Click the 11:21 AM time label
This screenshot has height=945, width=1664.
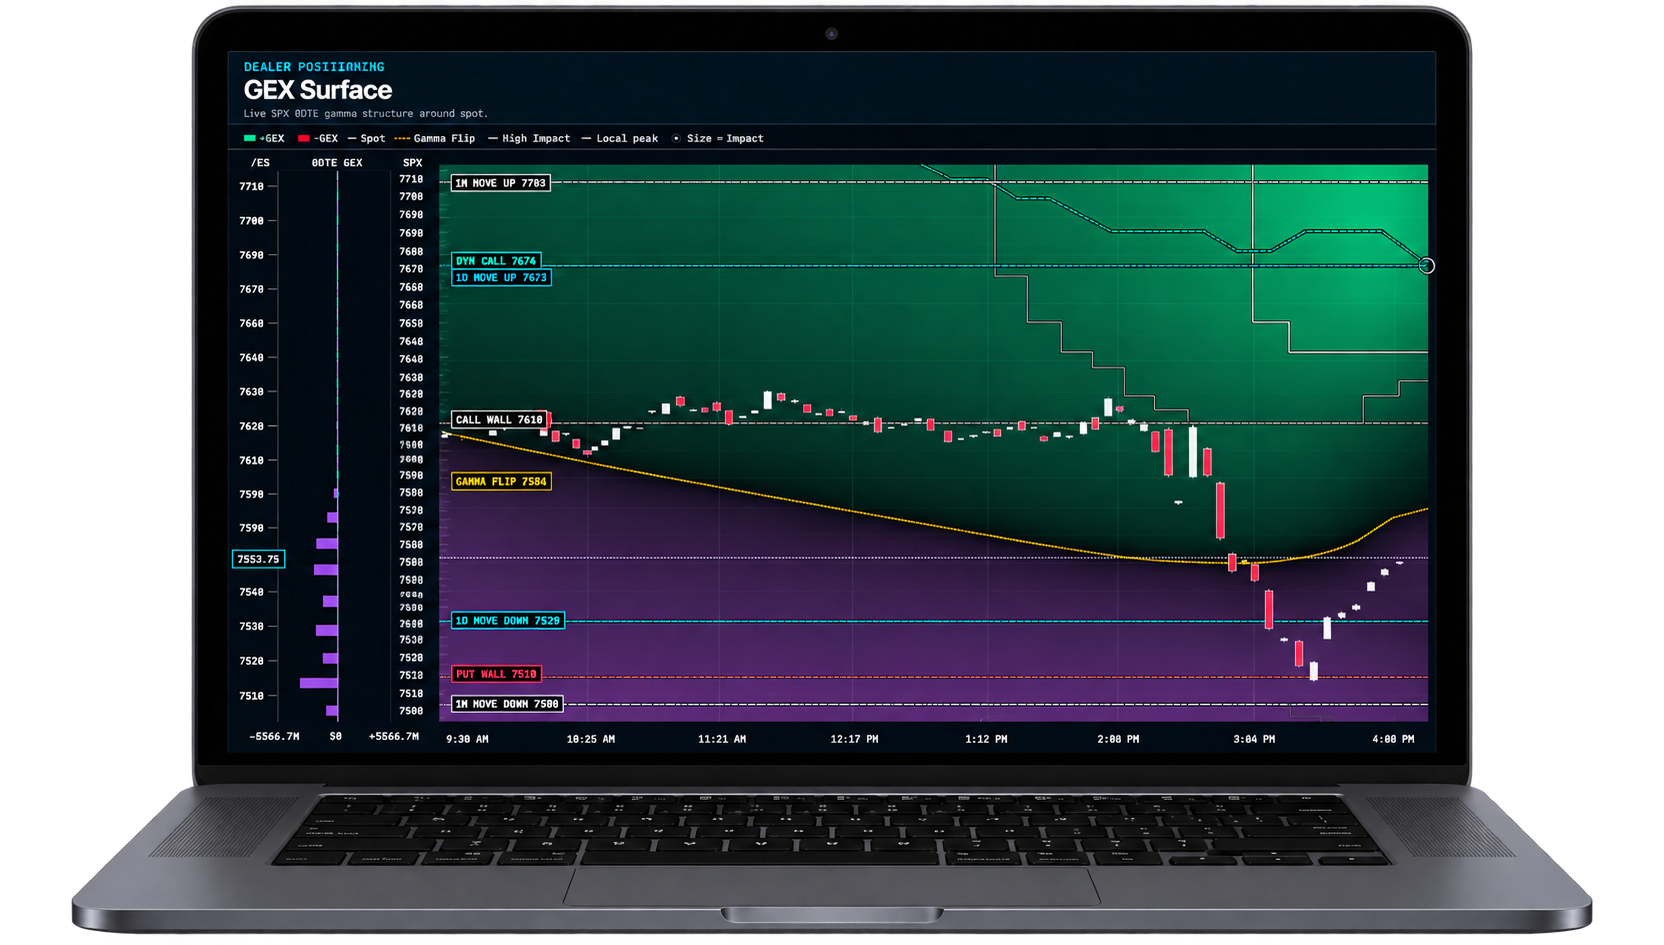722,739
